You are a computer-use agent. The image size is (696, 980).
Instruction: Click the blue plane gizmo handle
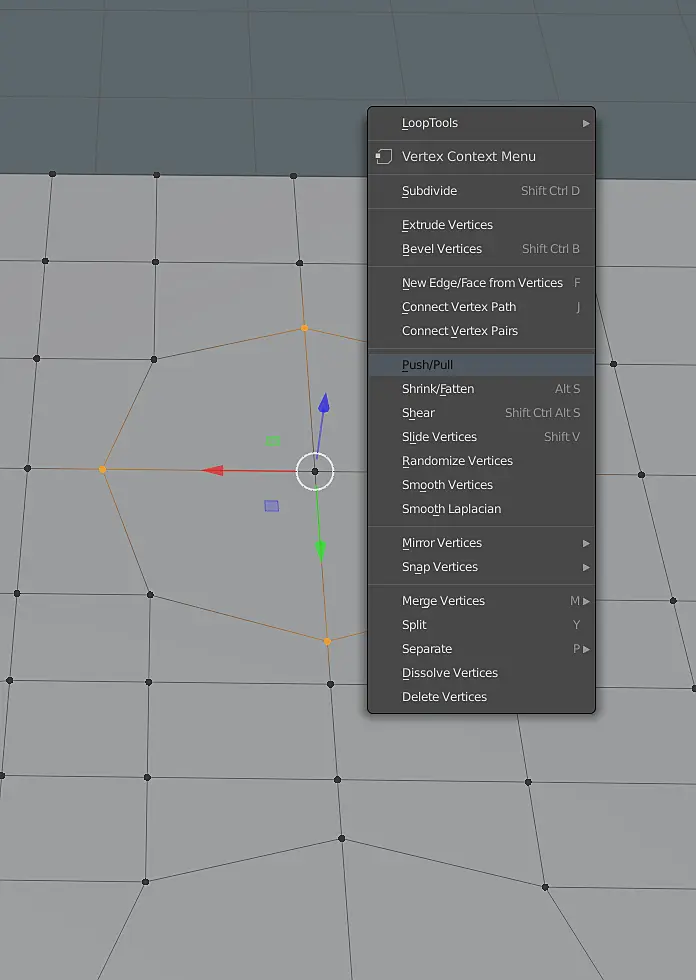tap(272, 506)
